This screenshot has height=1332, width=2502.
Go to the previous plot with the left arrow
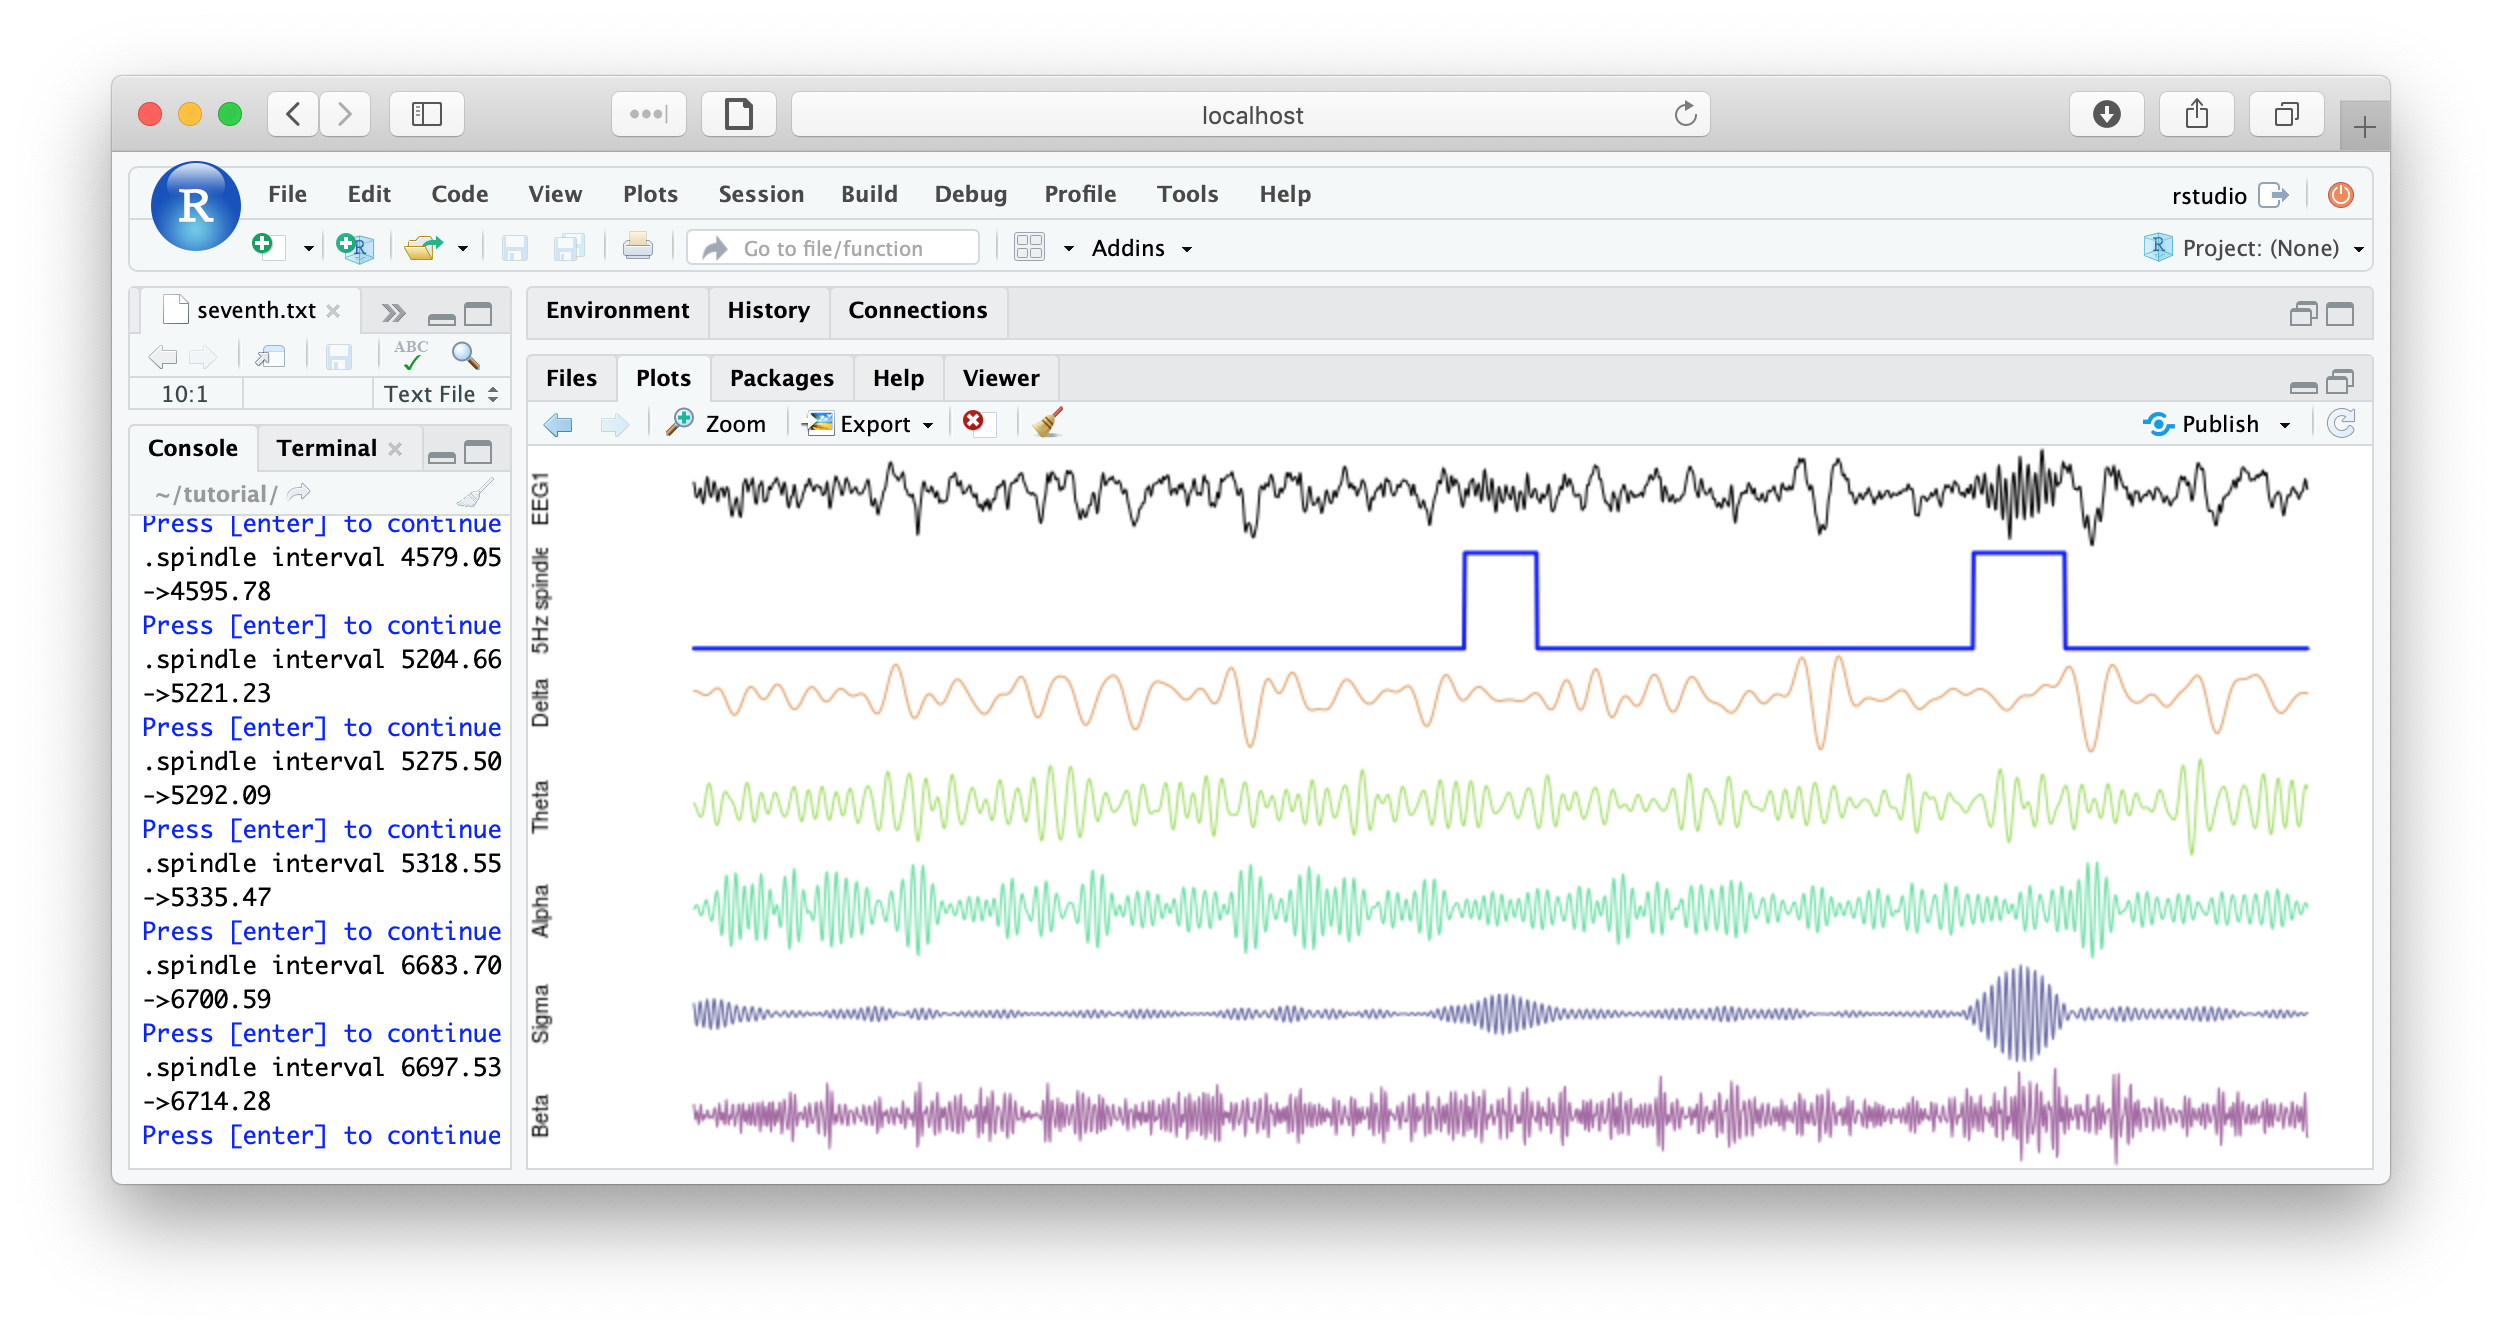point(558,424)
